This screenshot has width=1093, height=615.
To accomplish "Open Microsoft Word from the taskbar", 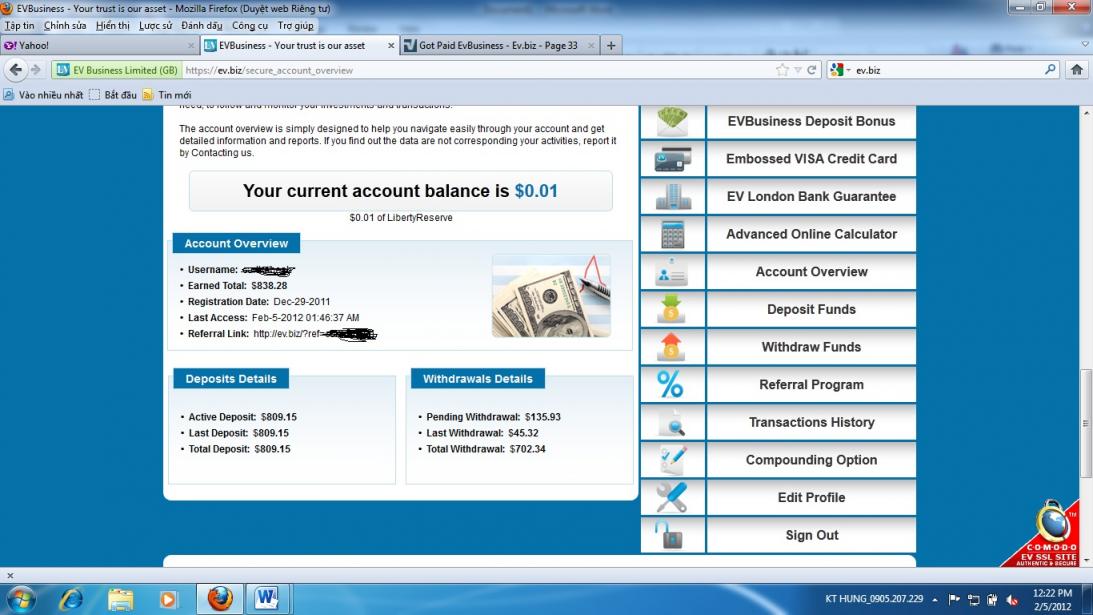I will 266,598.
